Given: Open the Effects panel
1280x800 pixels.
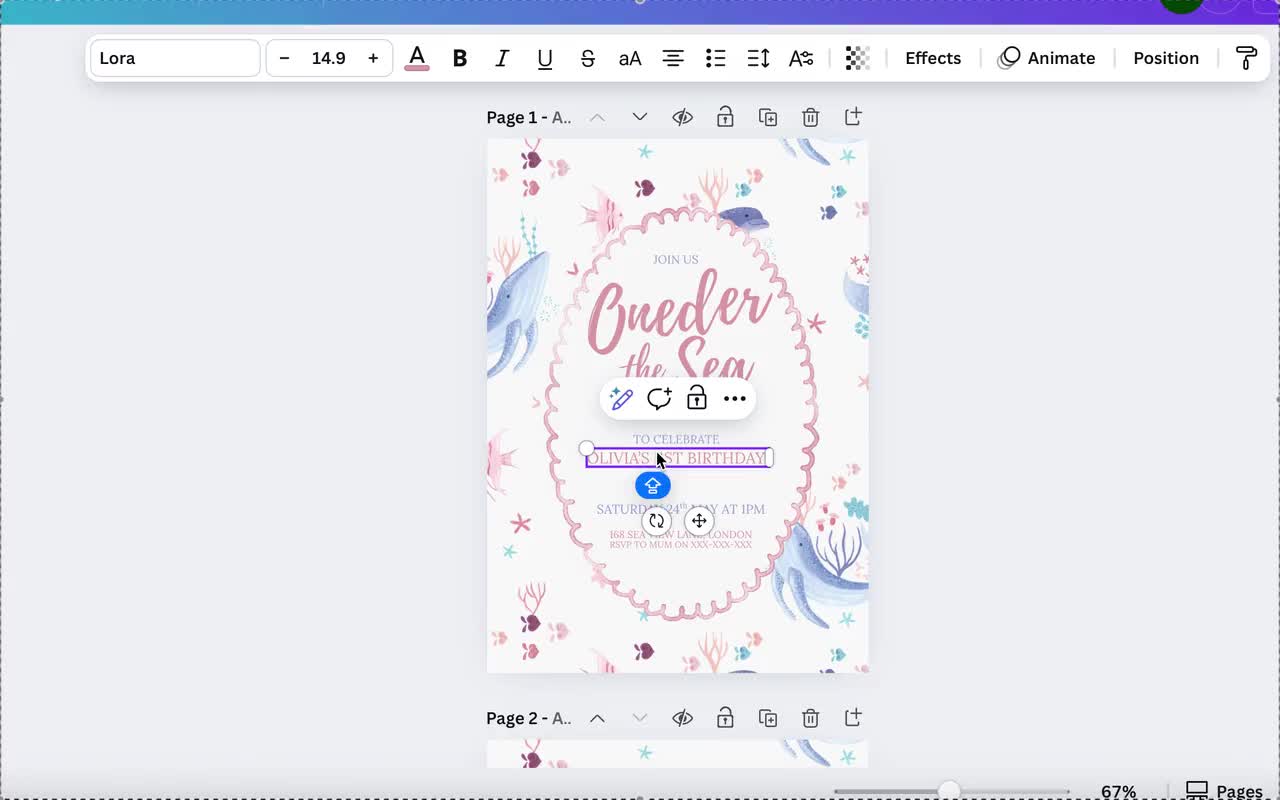Looking at the screenshot, I should (933, 58).
